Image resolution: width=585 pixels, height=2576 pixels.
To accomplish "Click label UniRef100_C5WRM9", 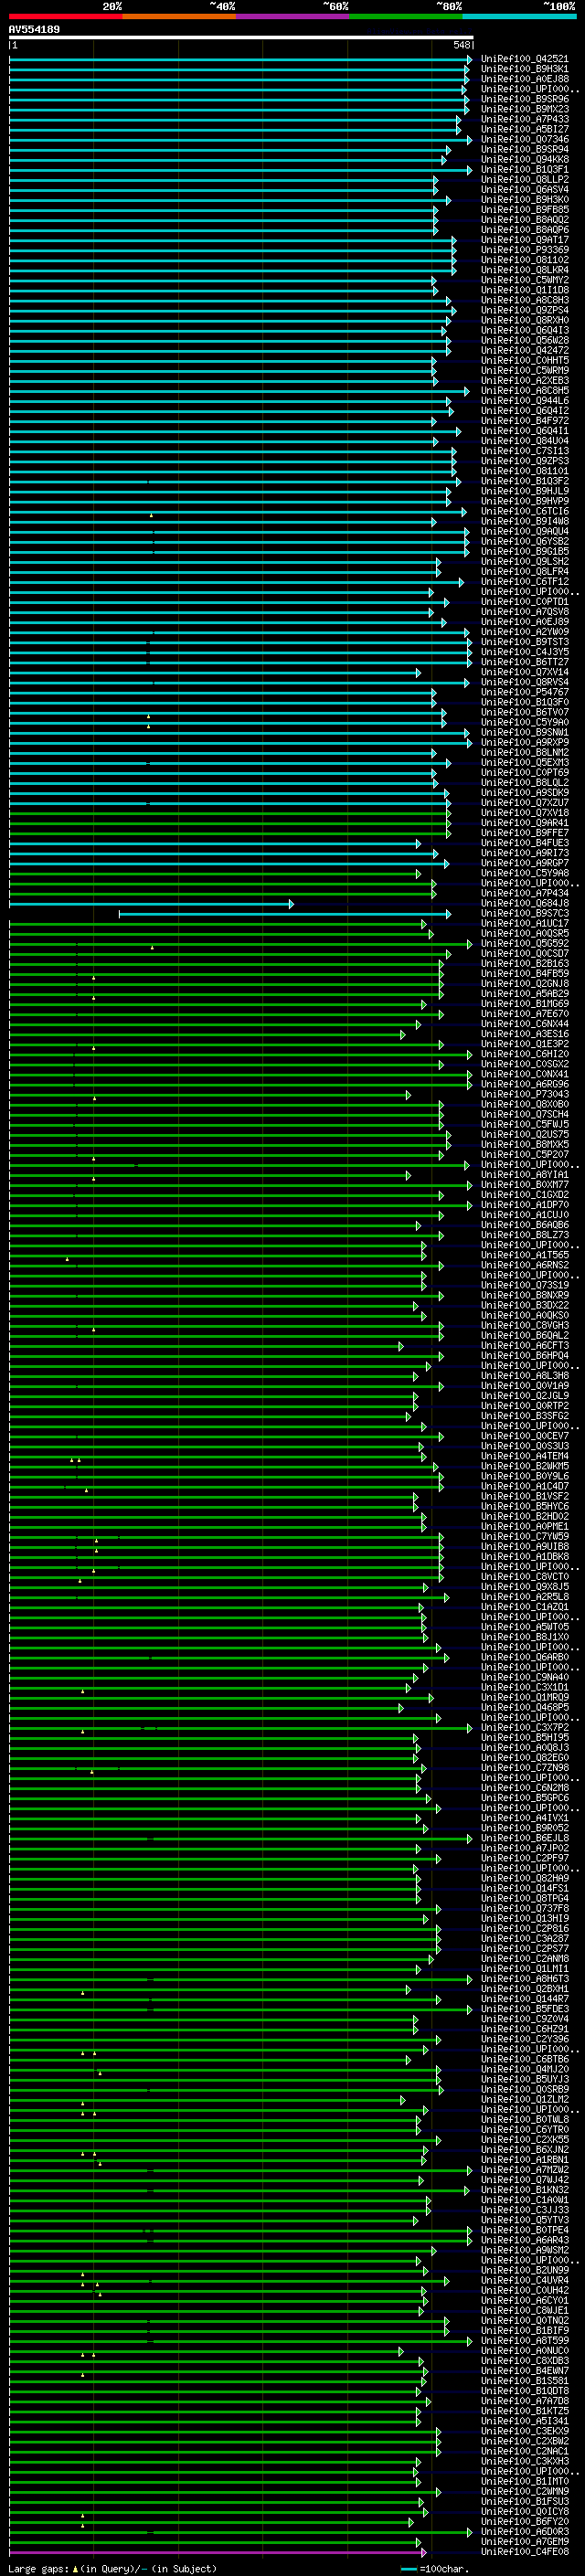I will [524, 370].
